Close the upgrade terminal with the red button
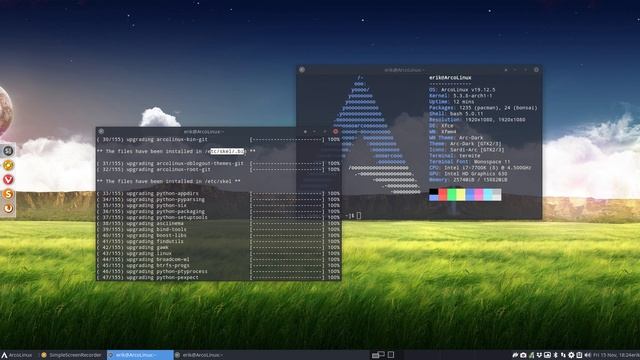Screen dimensions: 640x360 [x=336, y=131]
